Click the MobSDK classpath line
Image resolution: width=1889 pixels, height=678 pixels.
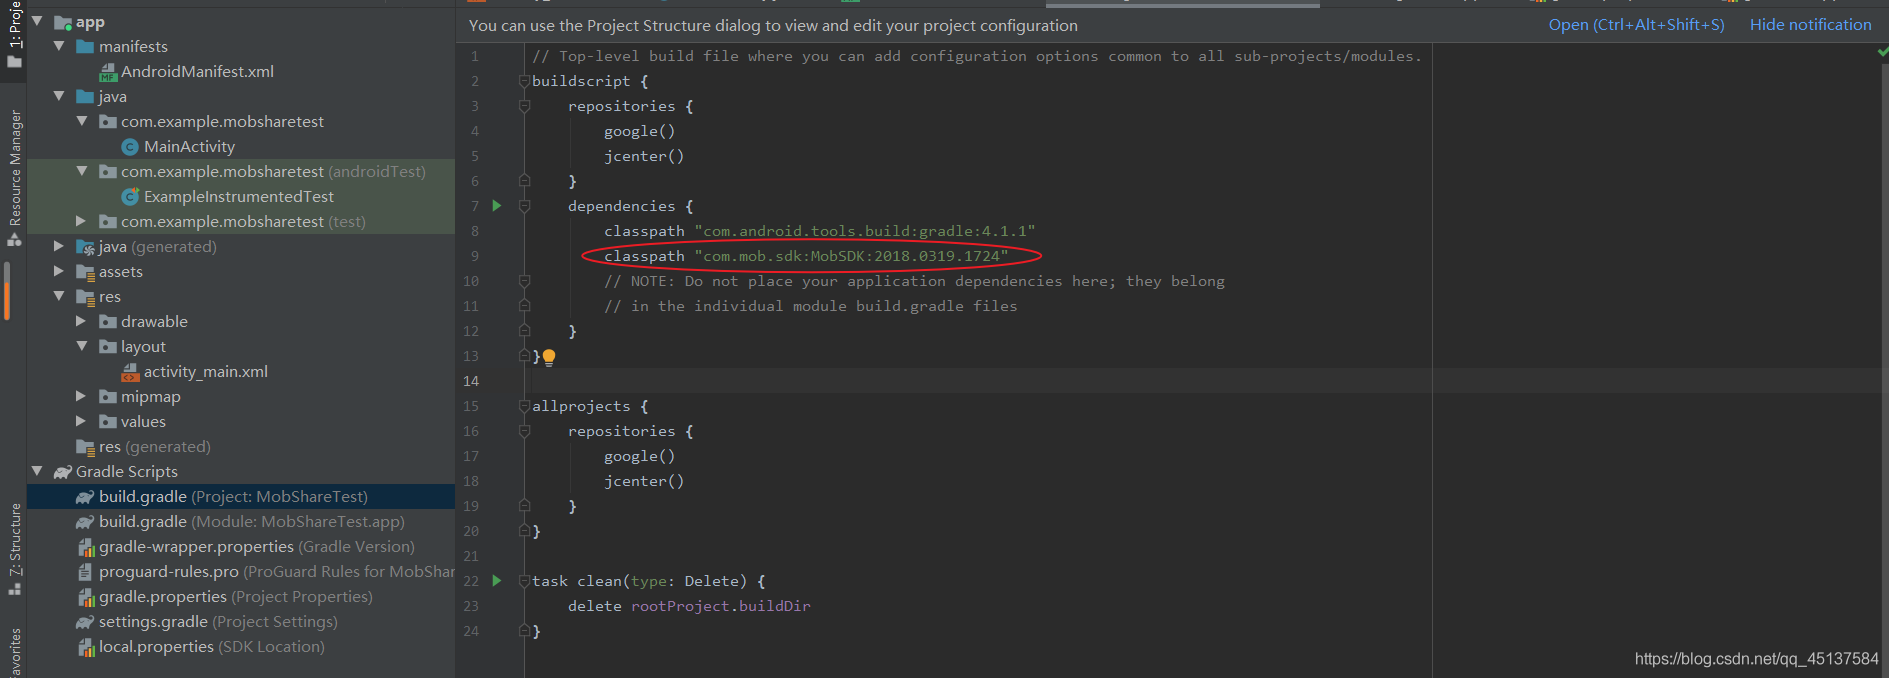pyautogui.click(x=806, y=257)
